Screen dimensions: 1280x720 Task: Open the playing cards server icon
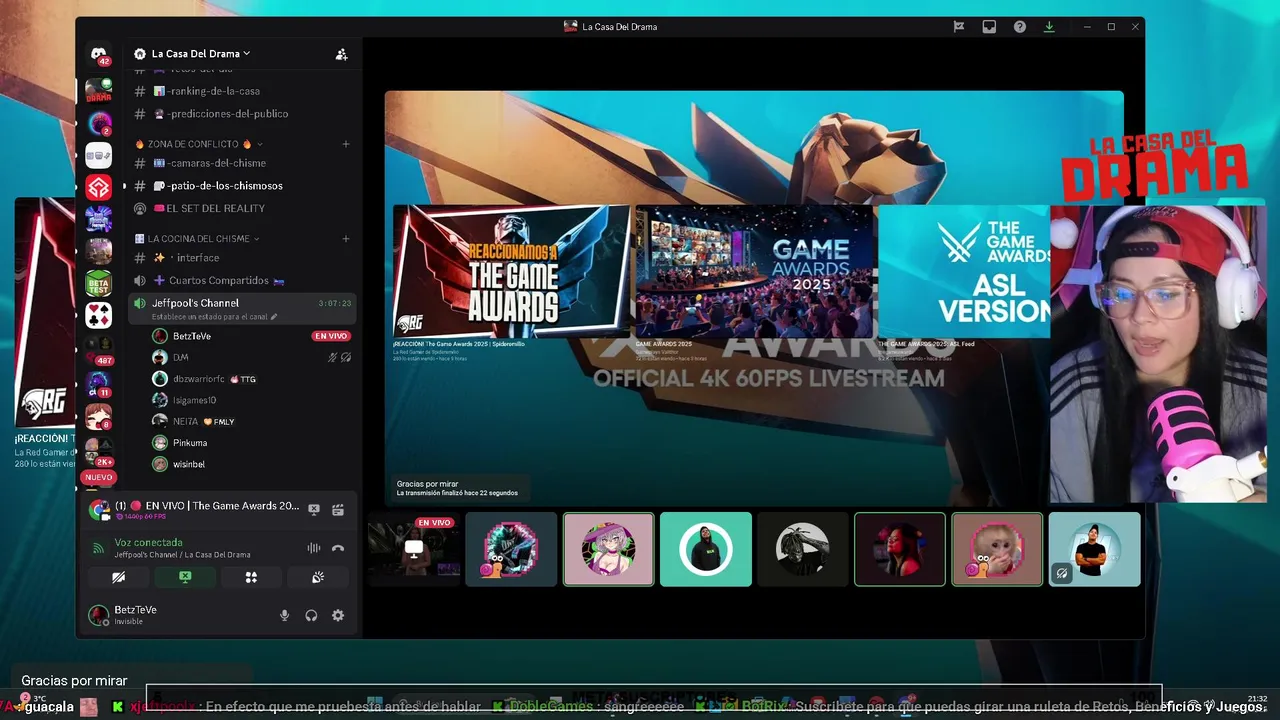(98, 315)
